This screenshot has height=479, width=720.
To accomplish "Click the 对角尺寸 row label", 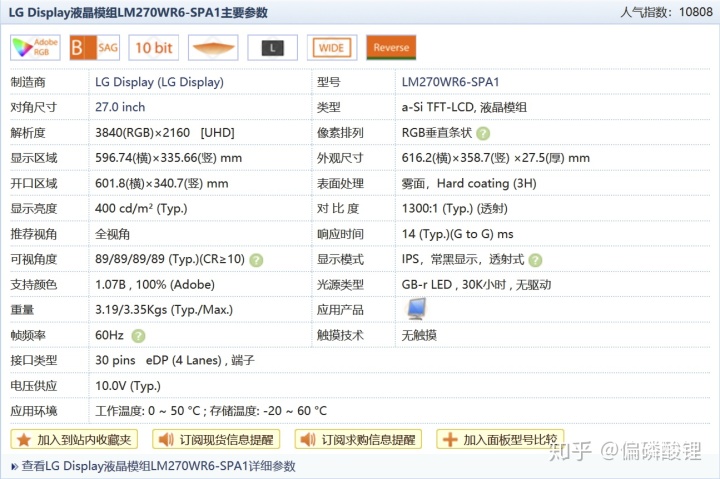I will [x=34, y=107].
